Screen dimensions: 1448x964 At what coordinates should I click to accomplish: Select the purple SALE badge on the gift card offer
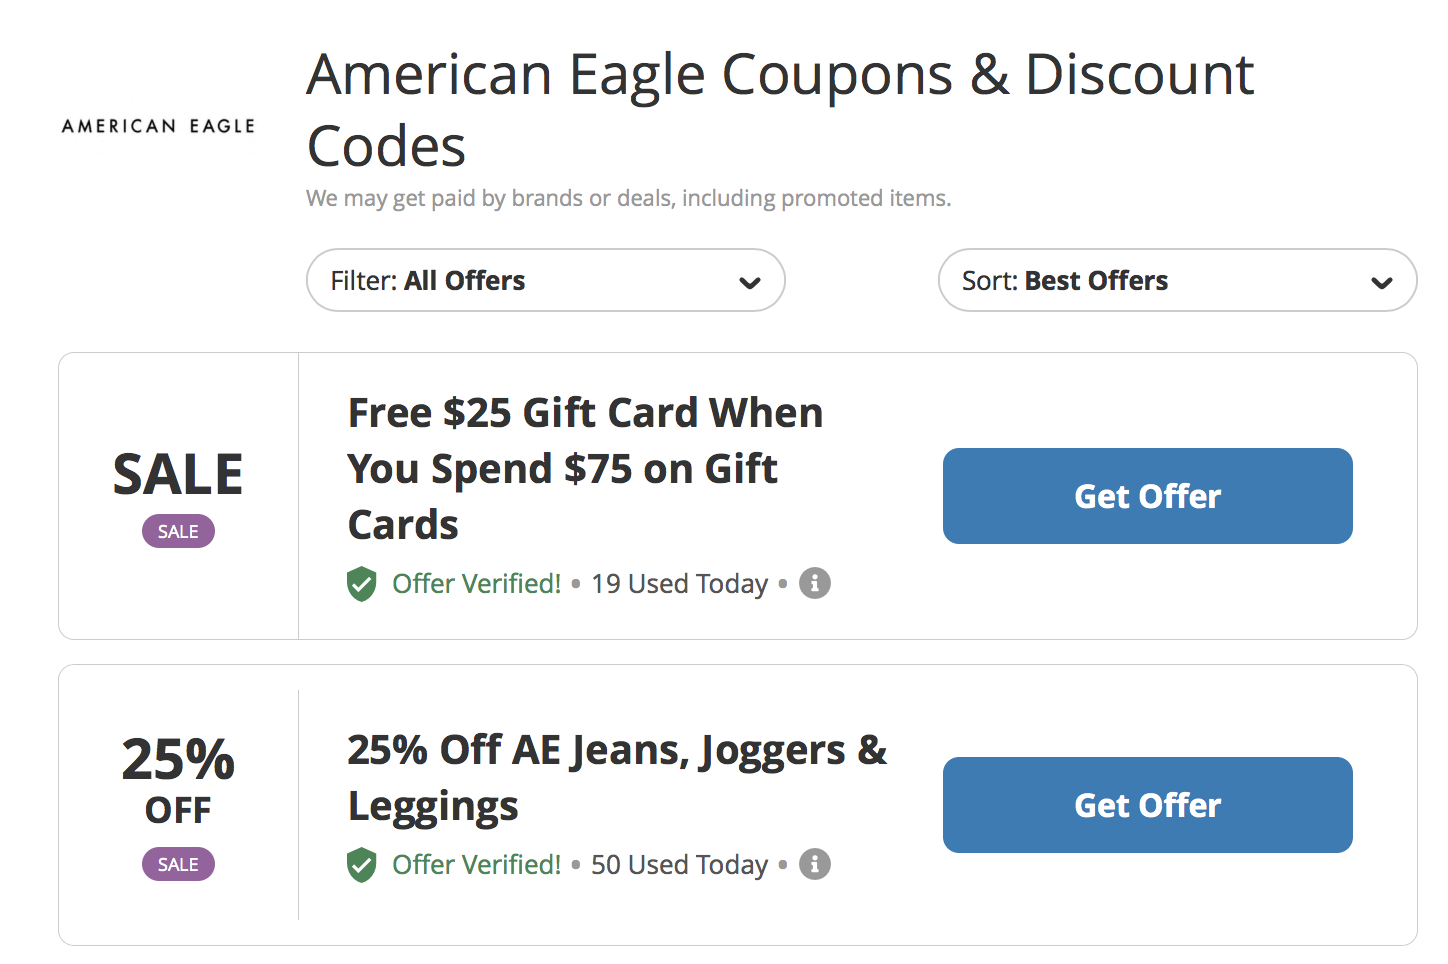[178, 531]
